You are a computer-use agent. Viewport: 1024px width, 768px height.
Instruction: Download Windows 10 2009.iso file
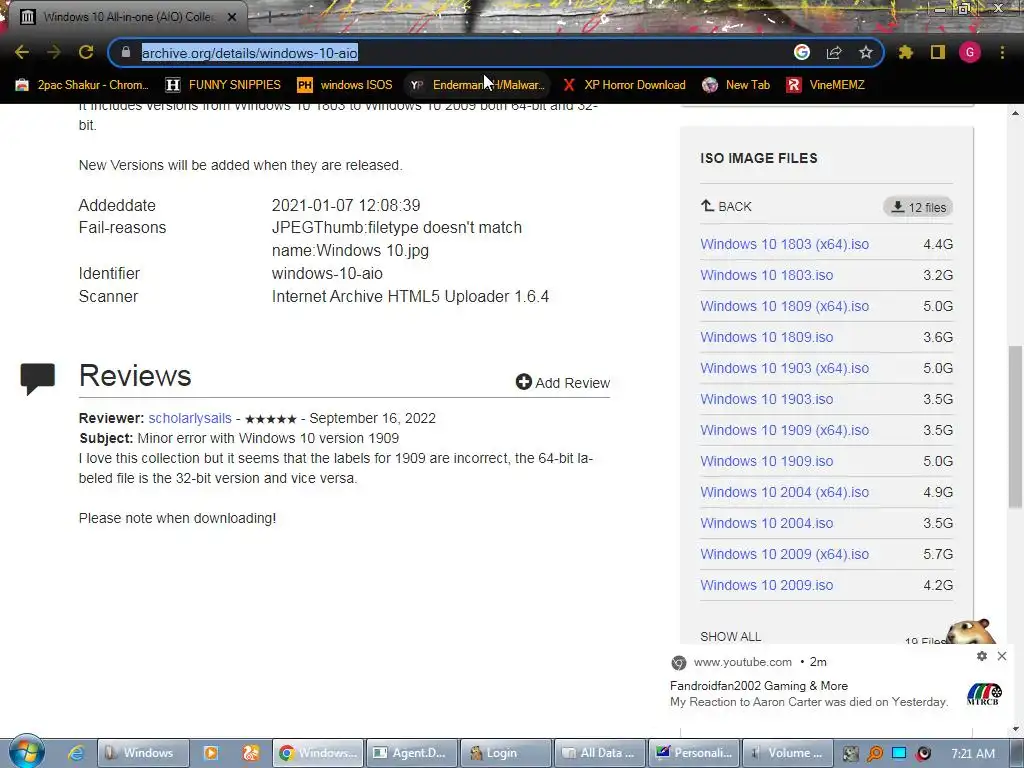[767, 585]
